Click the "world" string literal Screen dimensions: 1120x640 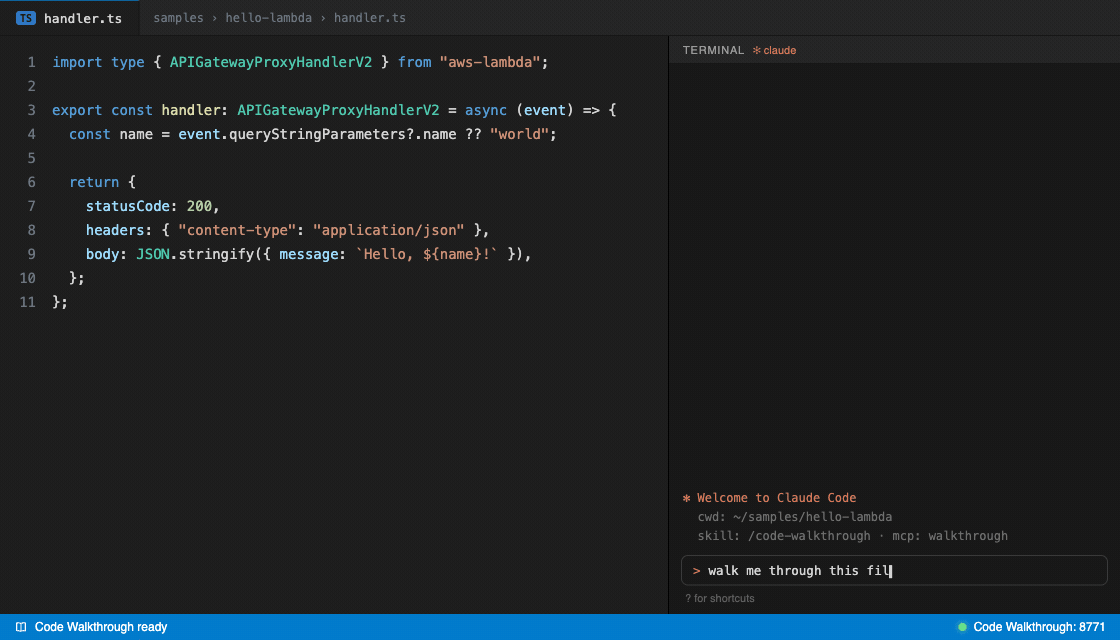519,134
